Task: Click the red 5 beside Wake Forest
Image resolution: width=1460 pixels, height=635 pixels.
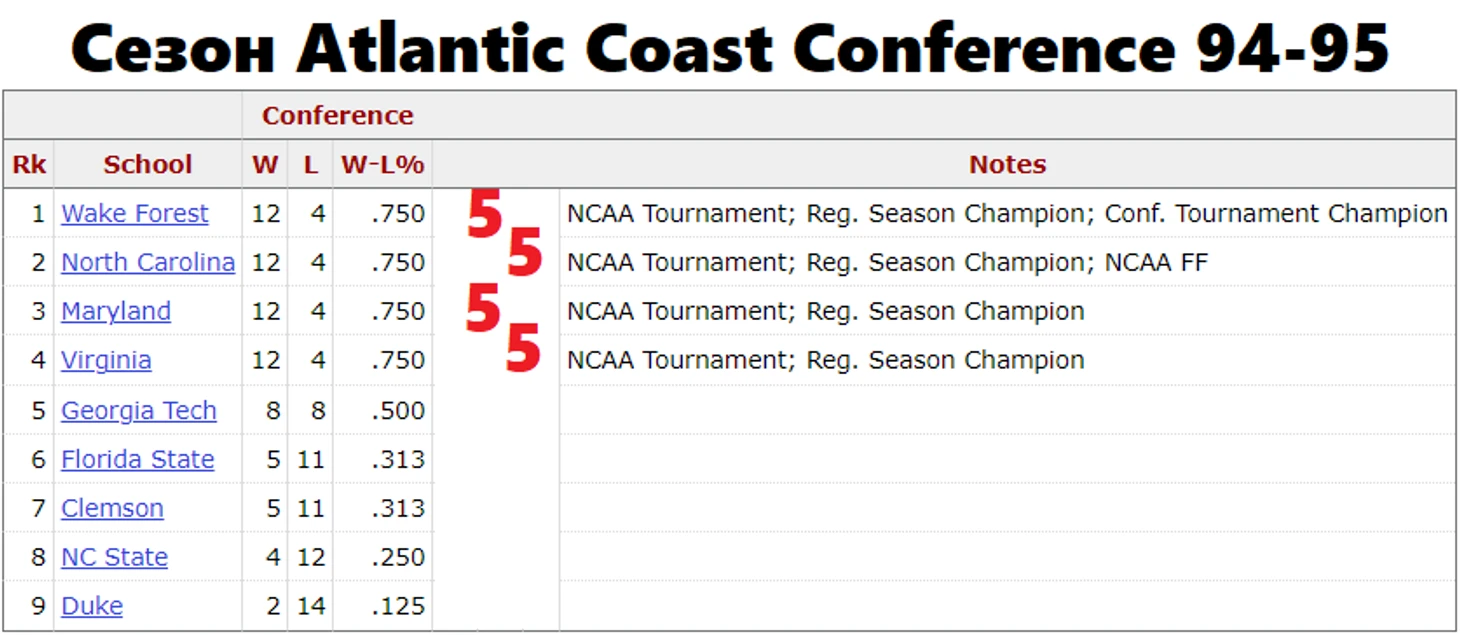Action: point(484,214)
